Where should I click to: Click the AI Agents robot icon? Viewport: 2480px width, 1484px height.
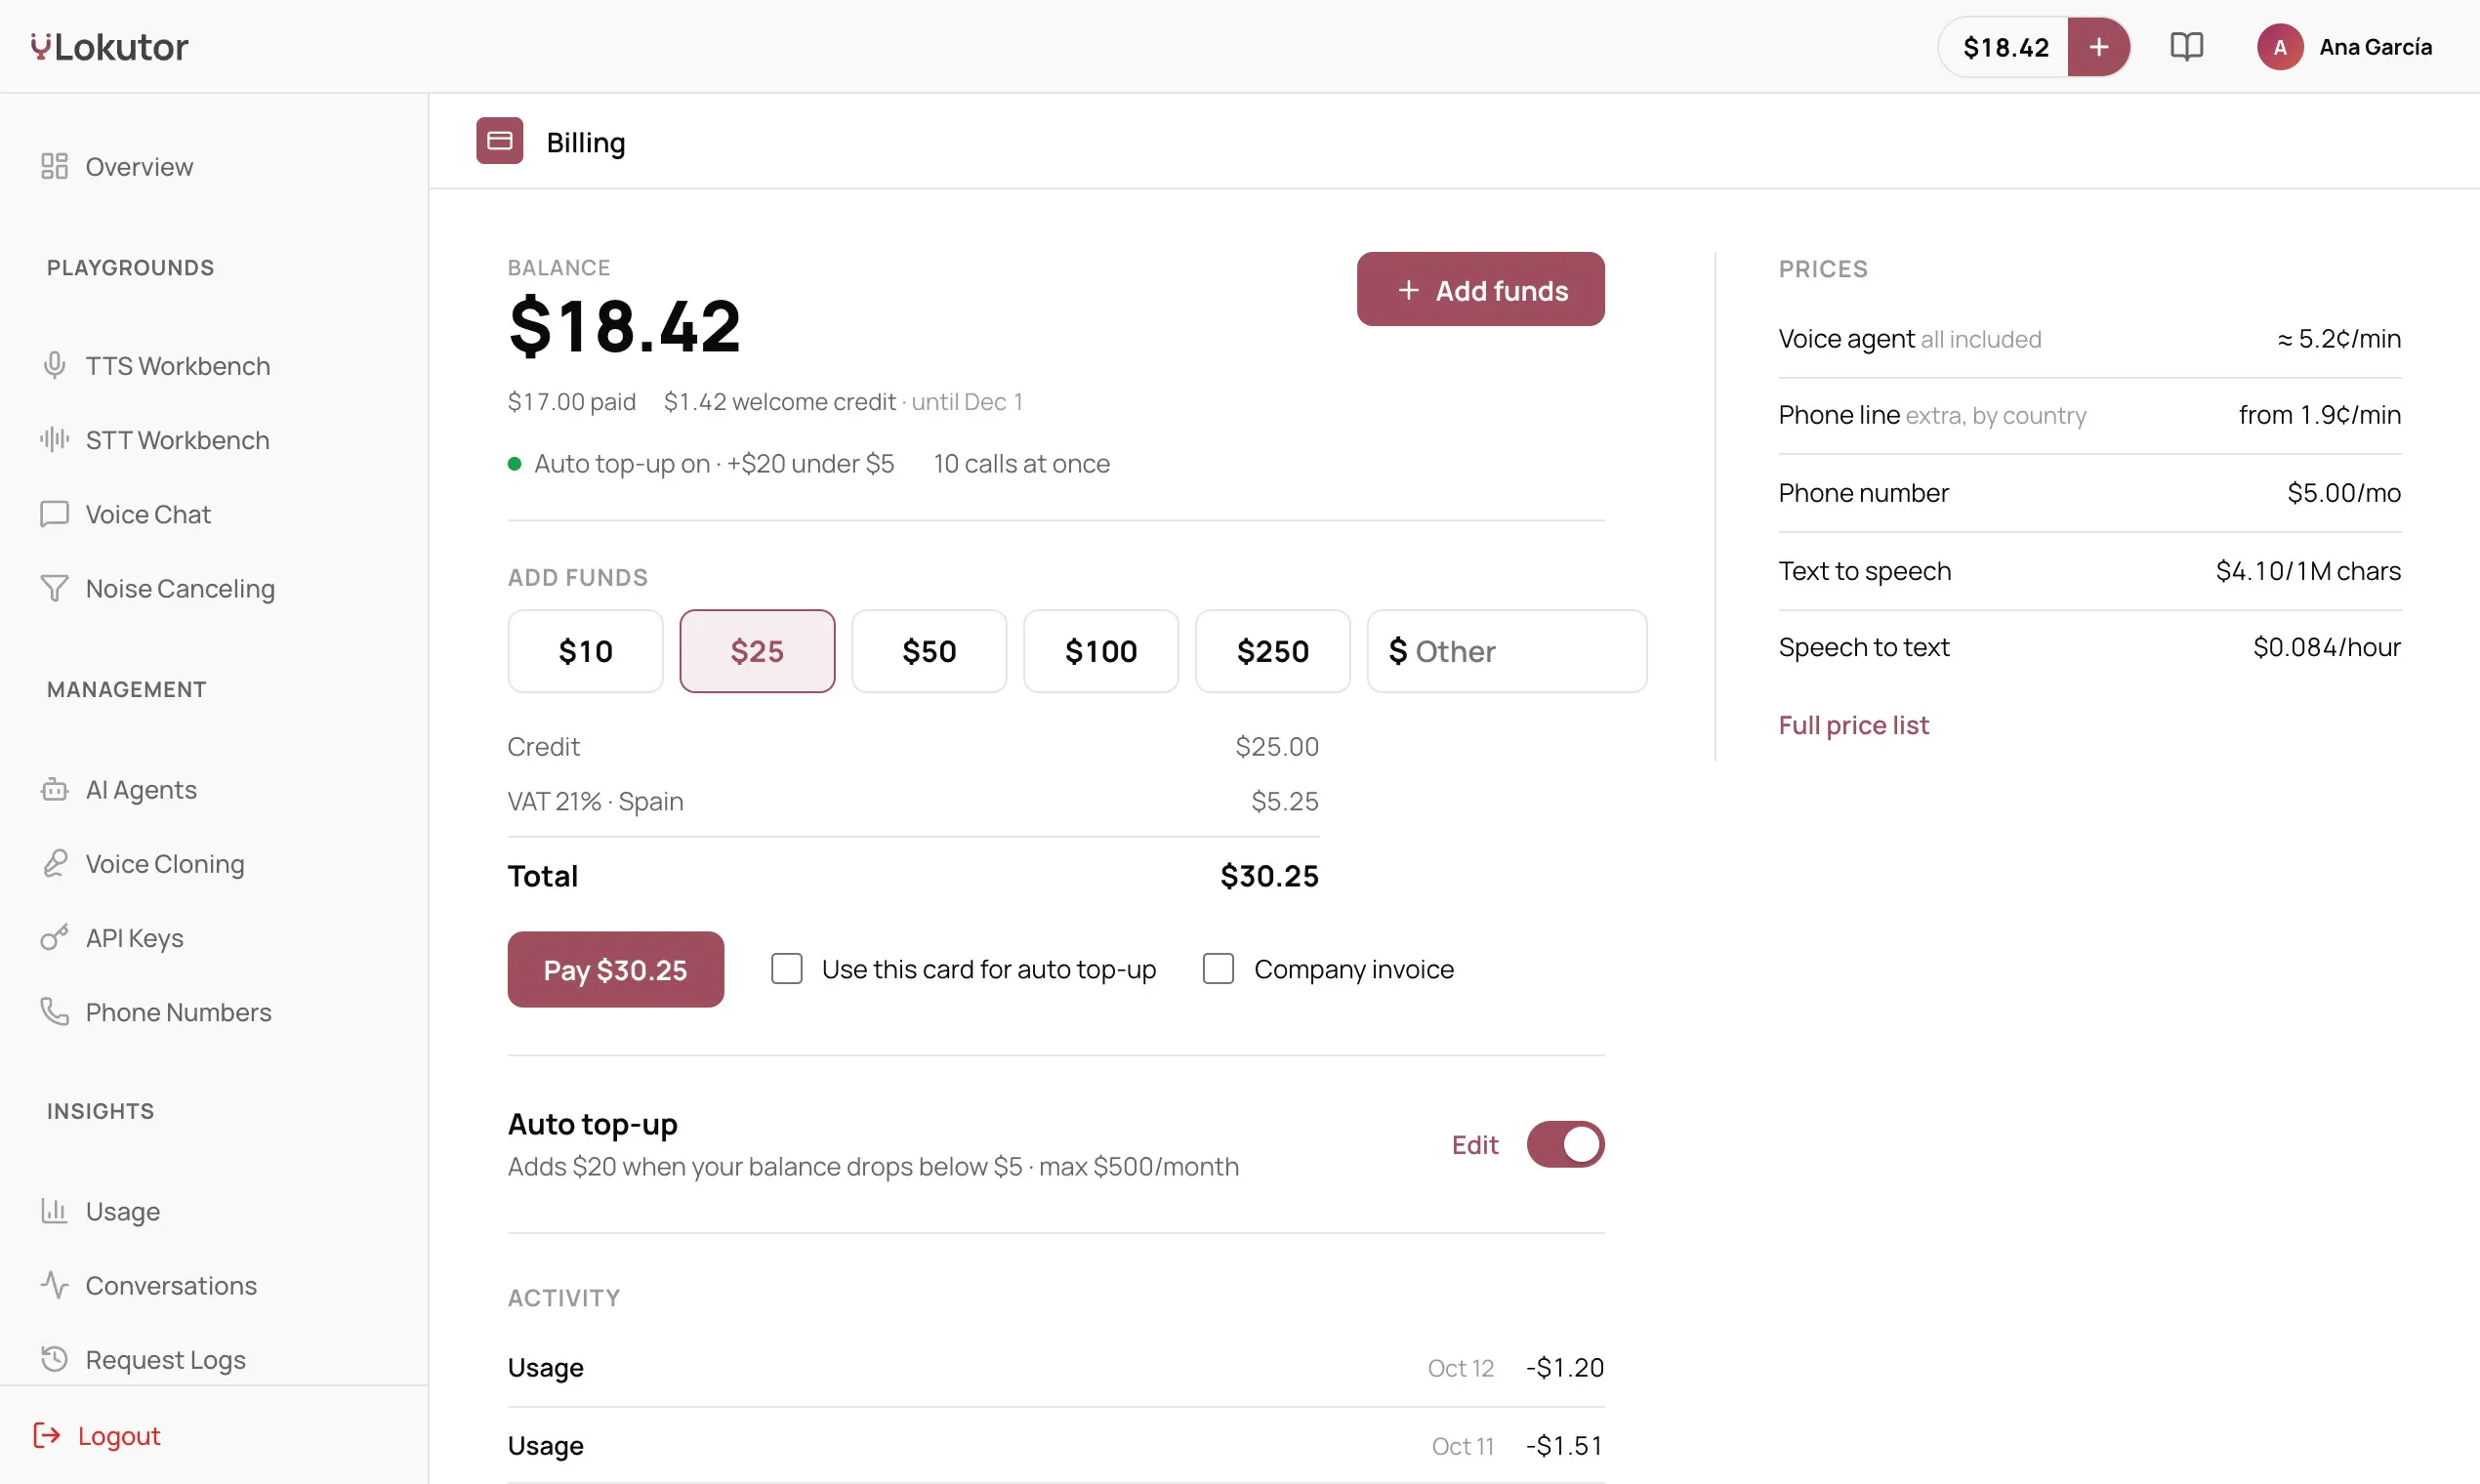(x=54, y=789)
